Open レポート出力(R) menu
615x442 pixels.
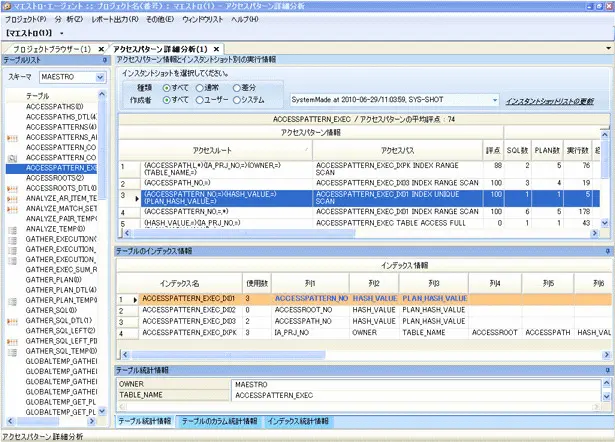(115, 19)
